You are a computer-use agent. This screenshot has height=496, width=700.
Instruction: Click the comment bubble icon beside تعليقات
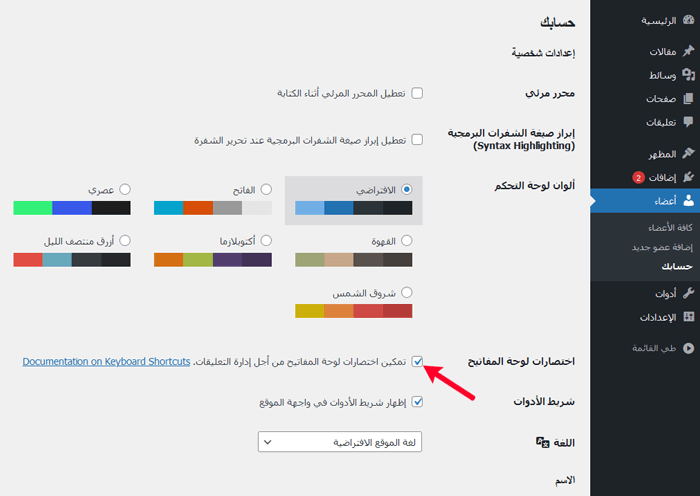pyautogui.click(x=689, y=121)
